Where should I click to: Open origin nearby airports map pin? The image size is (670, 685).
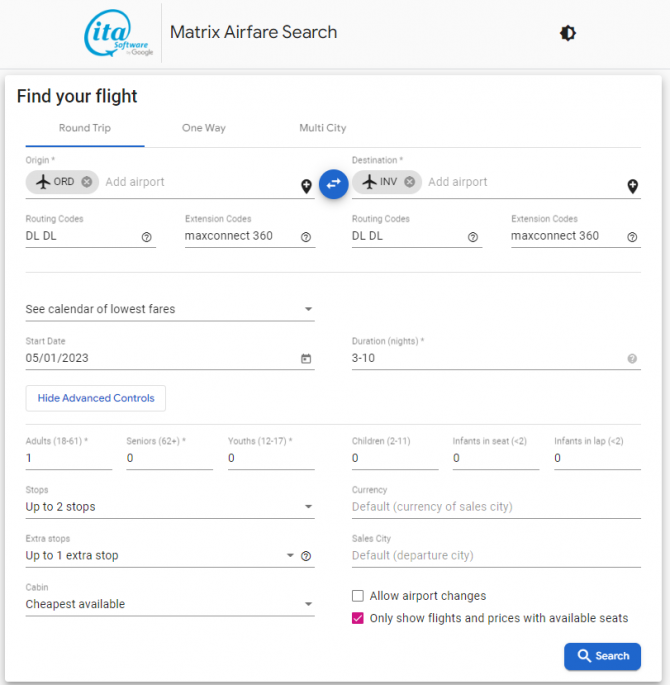click(306, 186)
